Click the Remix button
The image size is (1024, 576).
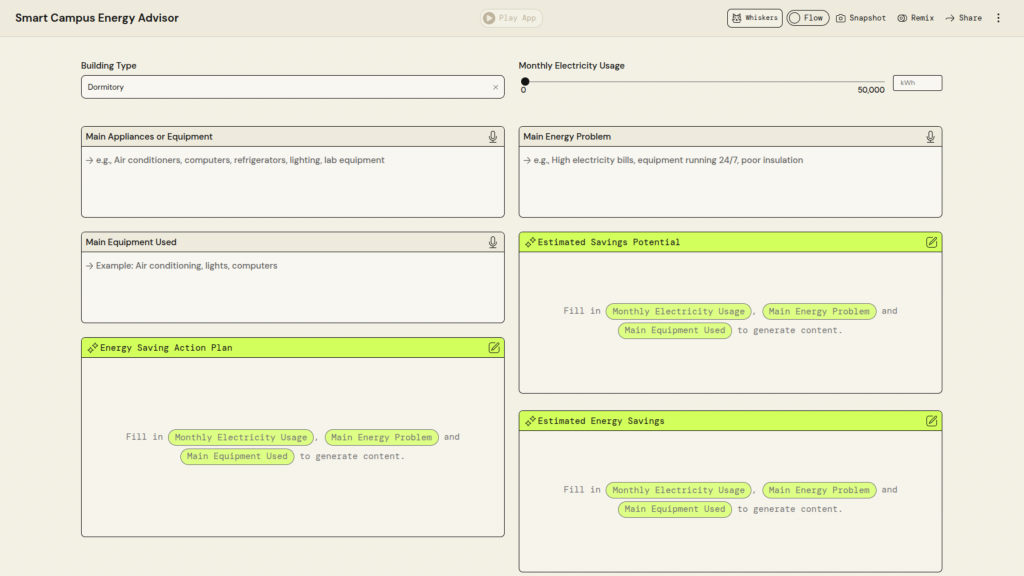[x=915, y=18]
